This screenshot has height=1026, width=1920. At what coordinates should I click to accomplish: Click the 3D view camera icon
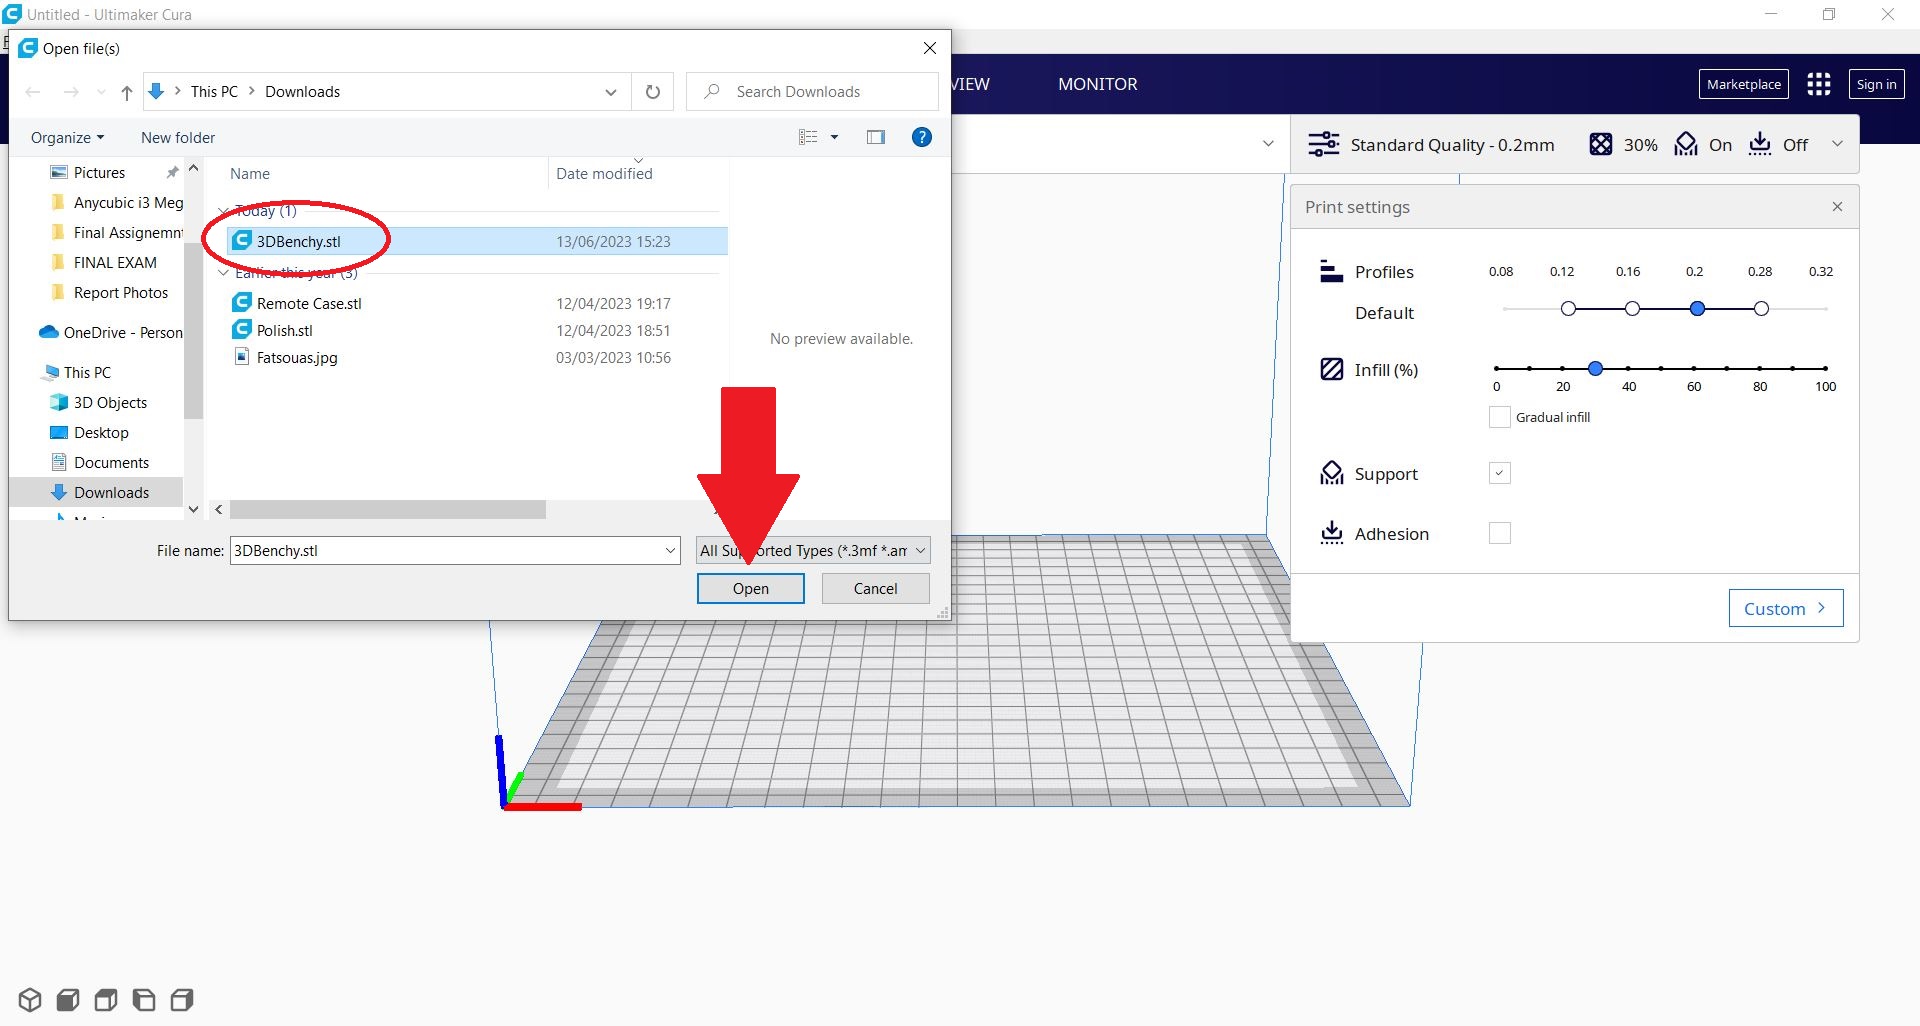(x=30, y=1000)
